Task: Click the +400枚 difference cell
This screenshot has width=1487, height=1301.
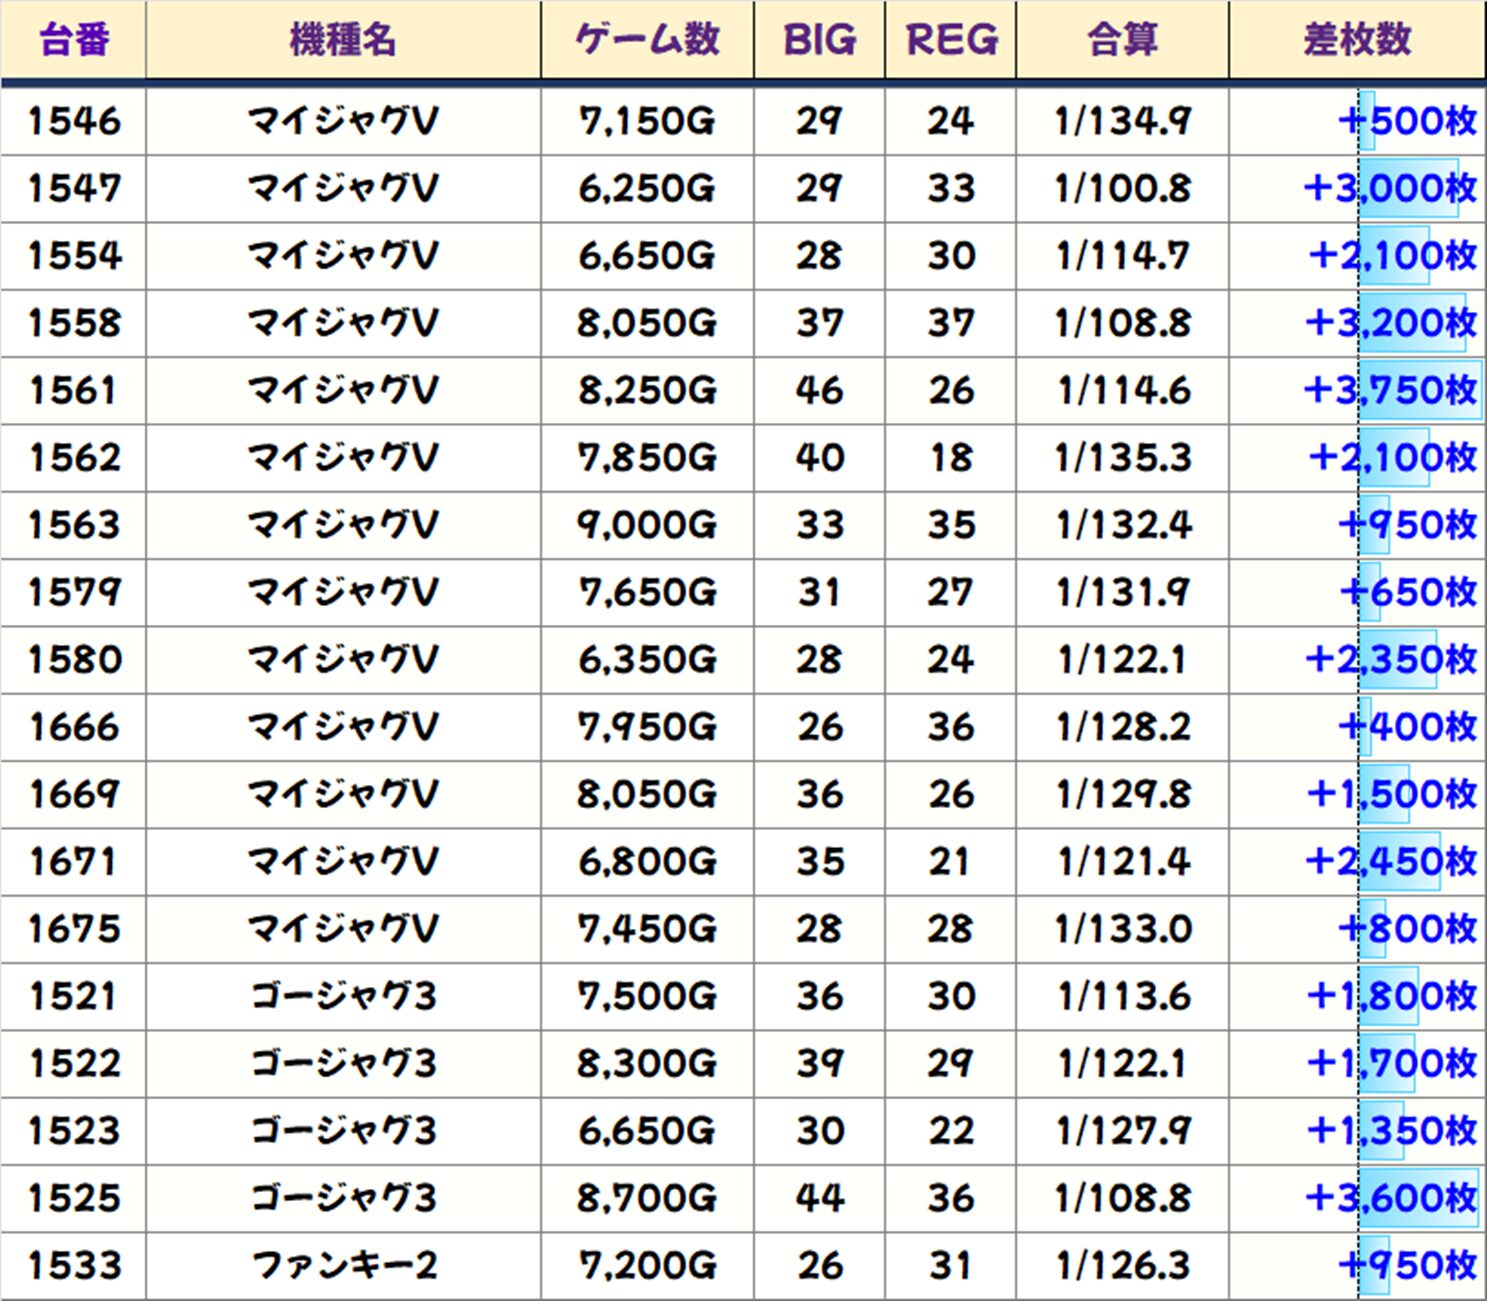Action: 1407,727
